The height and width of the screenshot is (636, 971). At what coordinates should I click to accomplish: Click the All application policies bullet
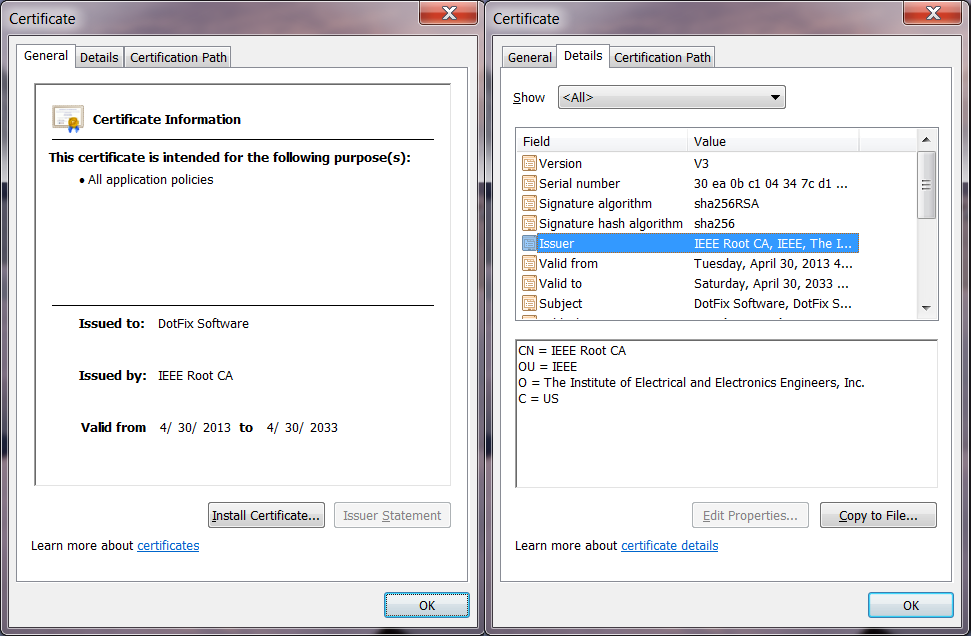point(146,180)
